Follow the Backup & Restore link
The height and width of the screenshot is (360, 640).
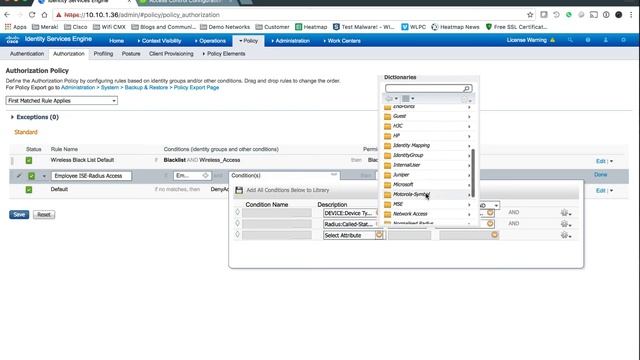click(146, 87)
